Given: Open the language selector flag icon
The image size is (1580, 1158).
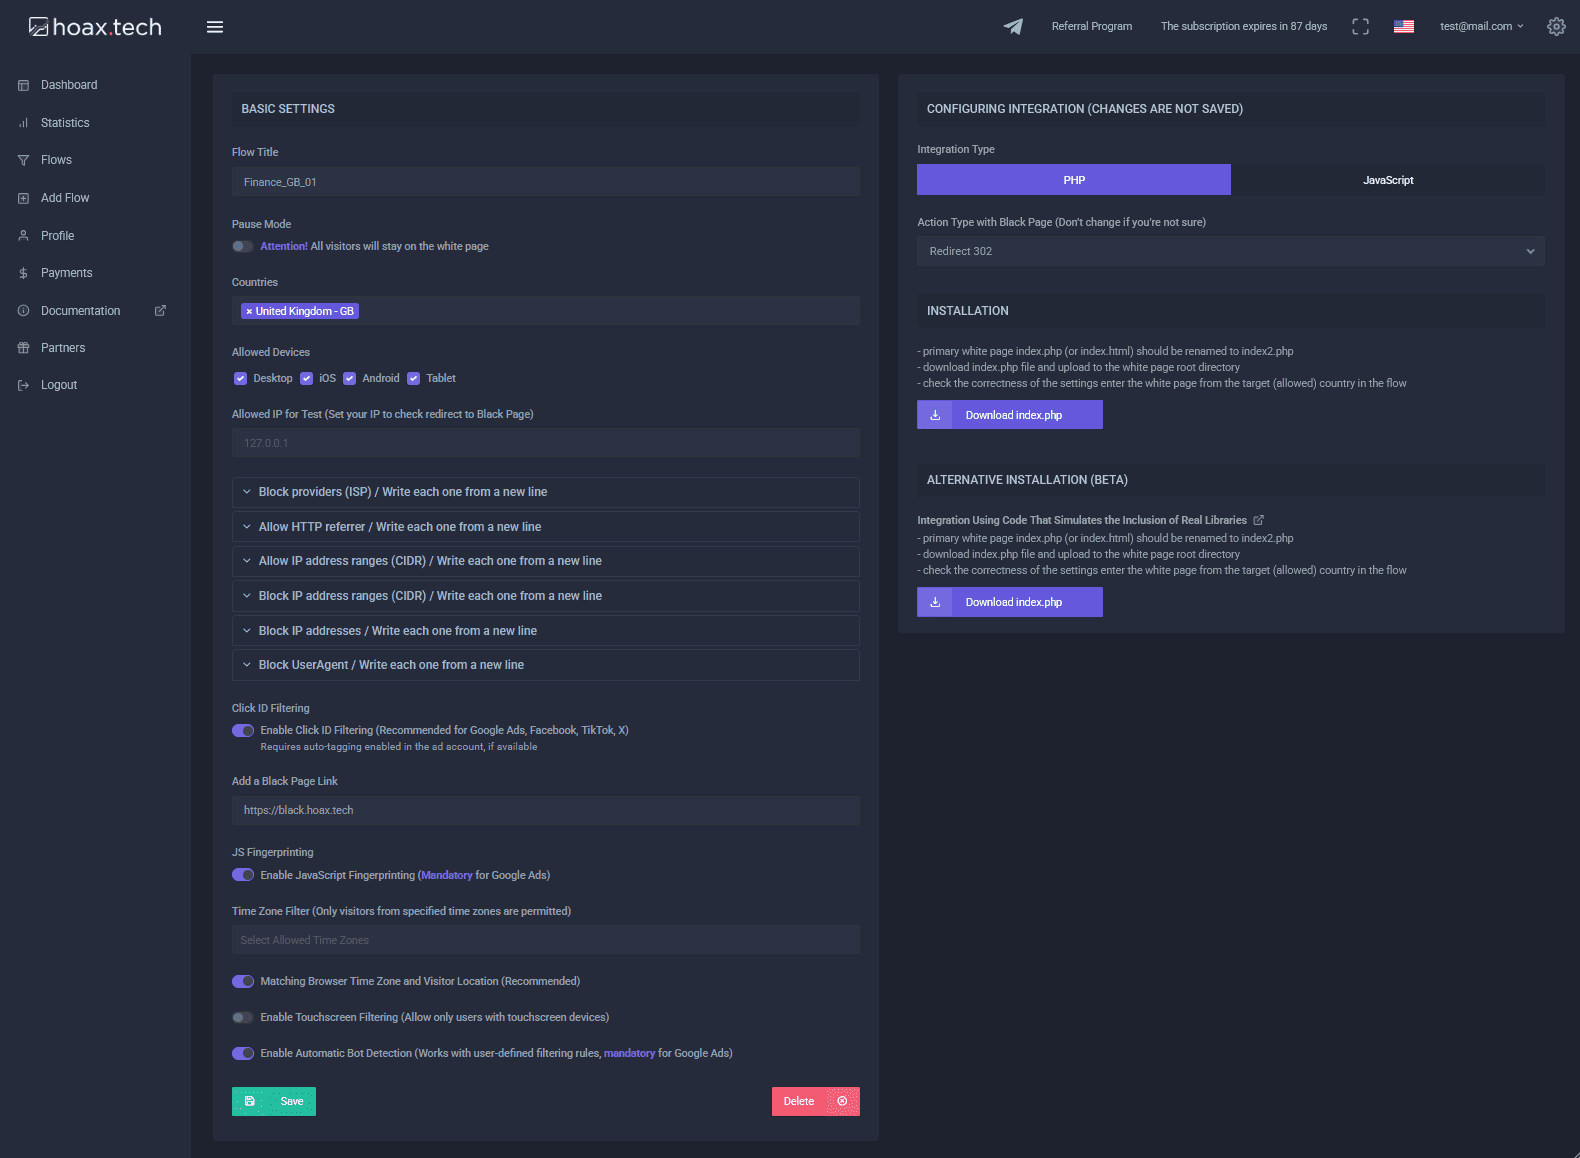Looking at the screenshot, I should pyautogui.click(x=1404, y=27).
